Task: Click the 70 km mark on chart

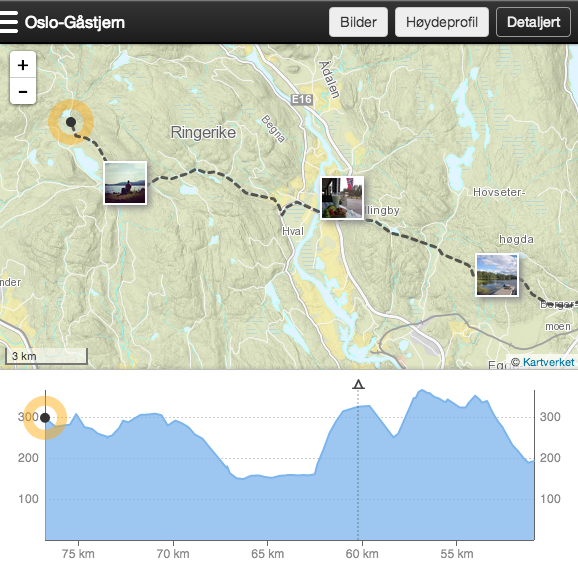Action: (x=173, y=554)
